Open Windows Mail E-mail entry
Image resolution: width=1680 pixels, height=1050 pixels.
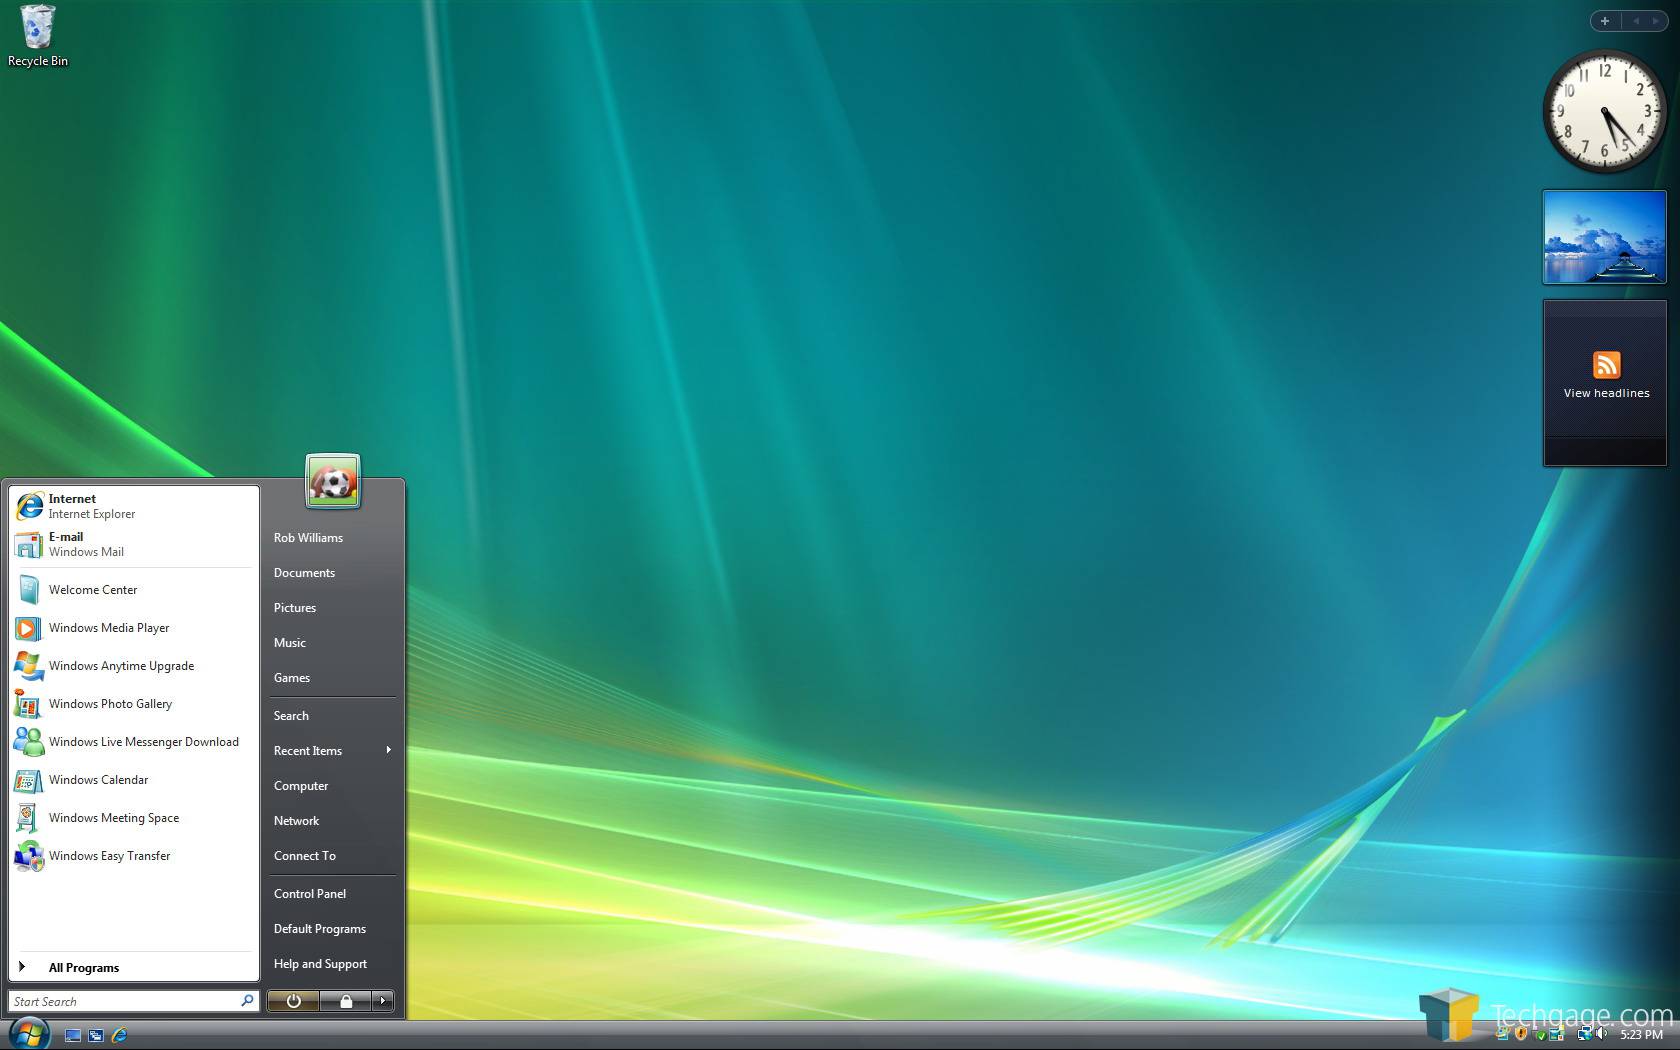point(134,544)
